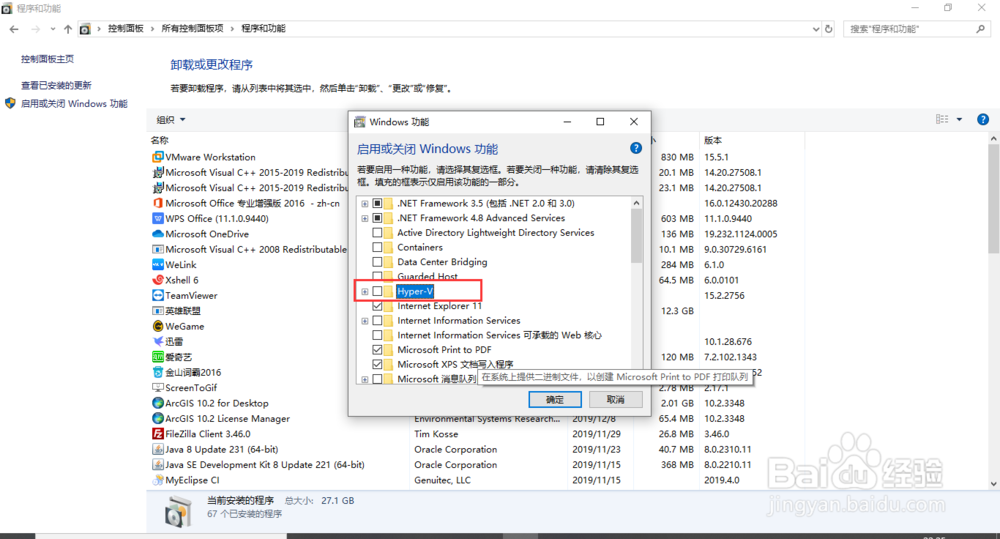Click the ArcGIS 10.2 License Manager icon
This screenshot has height=539, width=1000.
click(x=158, y=418)
